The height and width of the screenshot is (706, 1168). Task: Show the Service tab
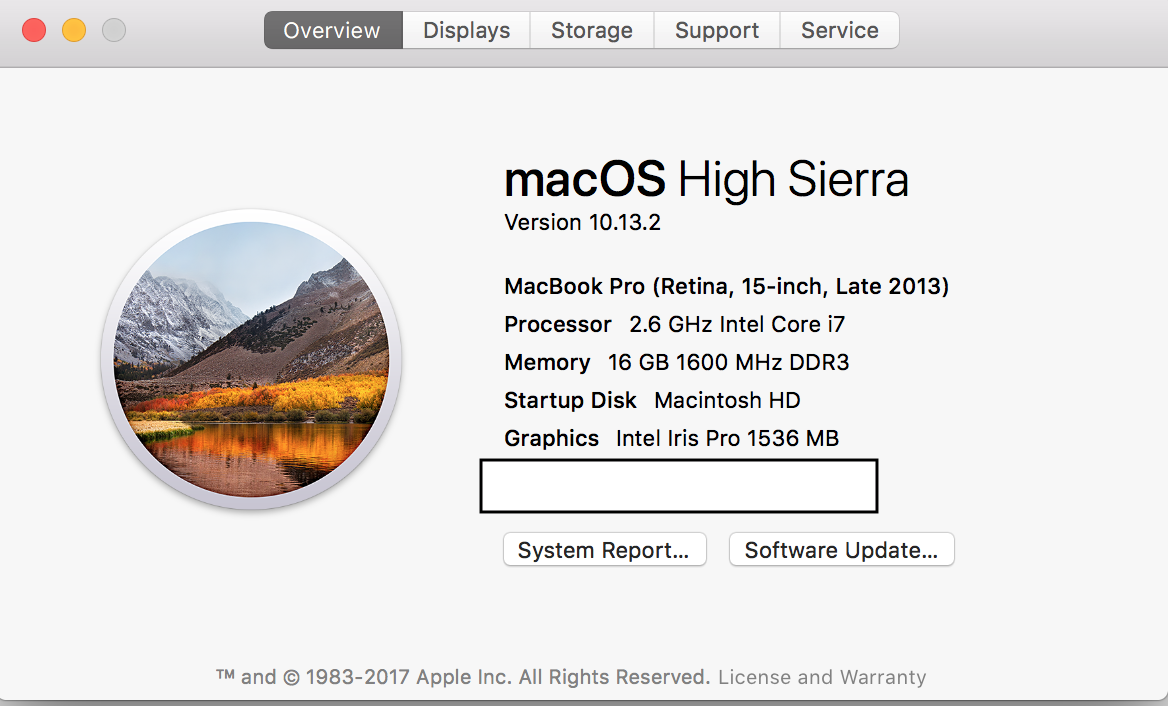point(839,30)
